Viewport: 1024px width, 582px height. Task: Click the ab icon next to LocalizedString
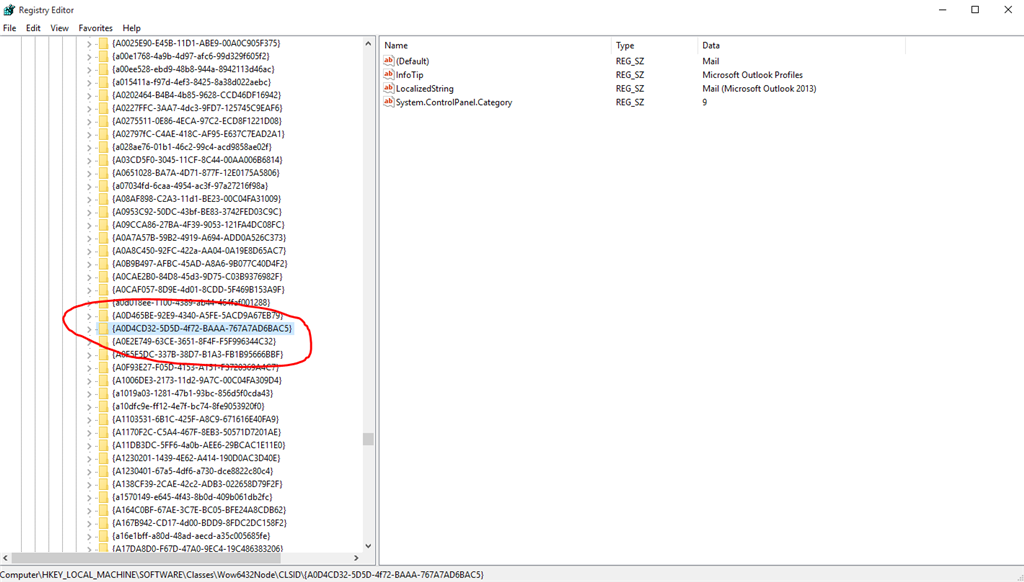[388, 88]
